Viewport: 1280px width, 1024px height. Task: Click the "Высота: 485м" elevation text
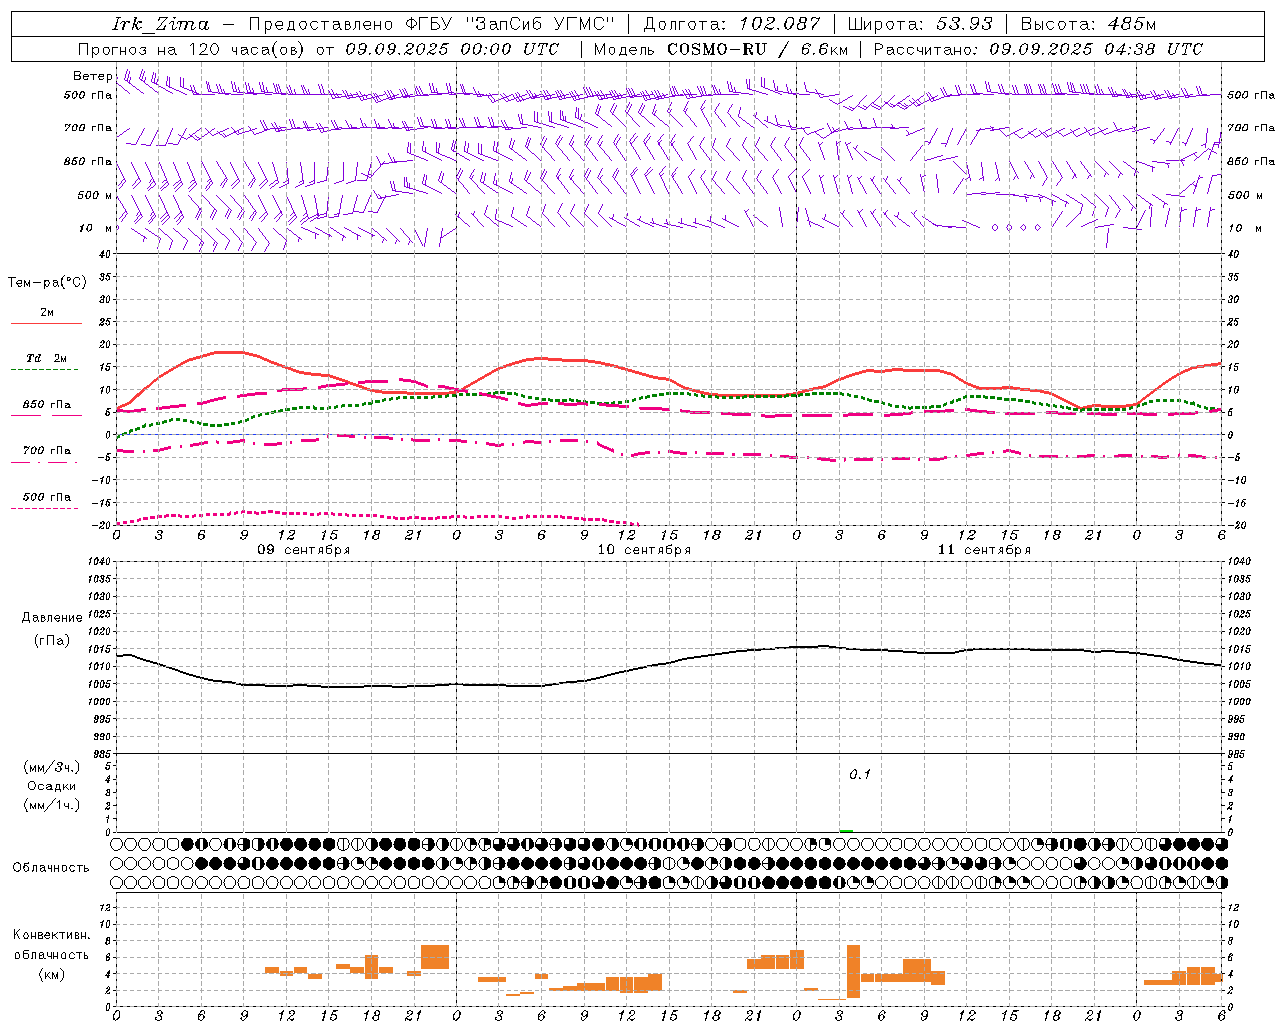(1087, 24)
